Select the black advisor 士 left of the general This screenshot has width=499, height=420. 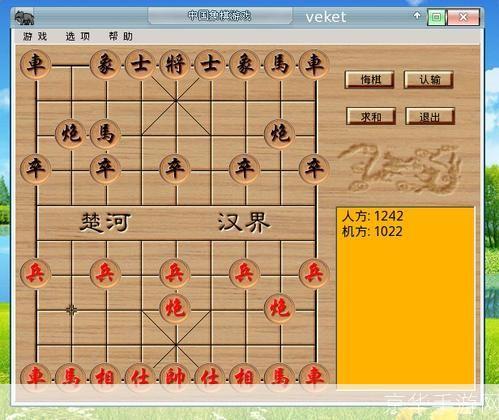coord(140,64)
